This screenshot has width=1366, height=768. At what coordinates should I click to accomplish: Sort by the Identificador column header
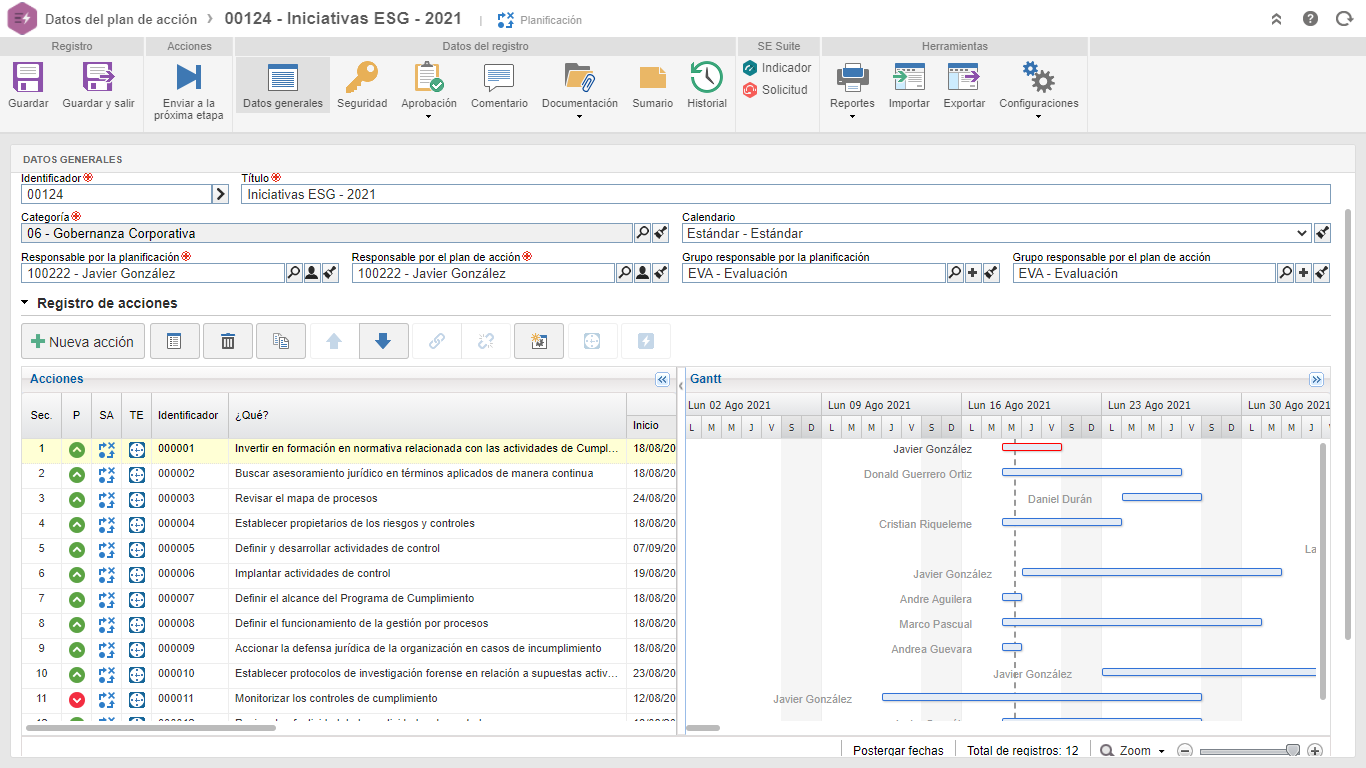tap(188, 416)
